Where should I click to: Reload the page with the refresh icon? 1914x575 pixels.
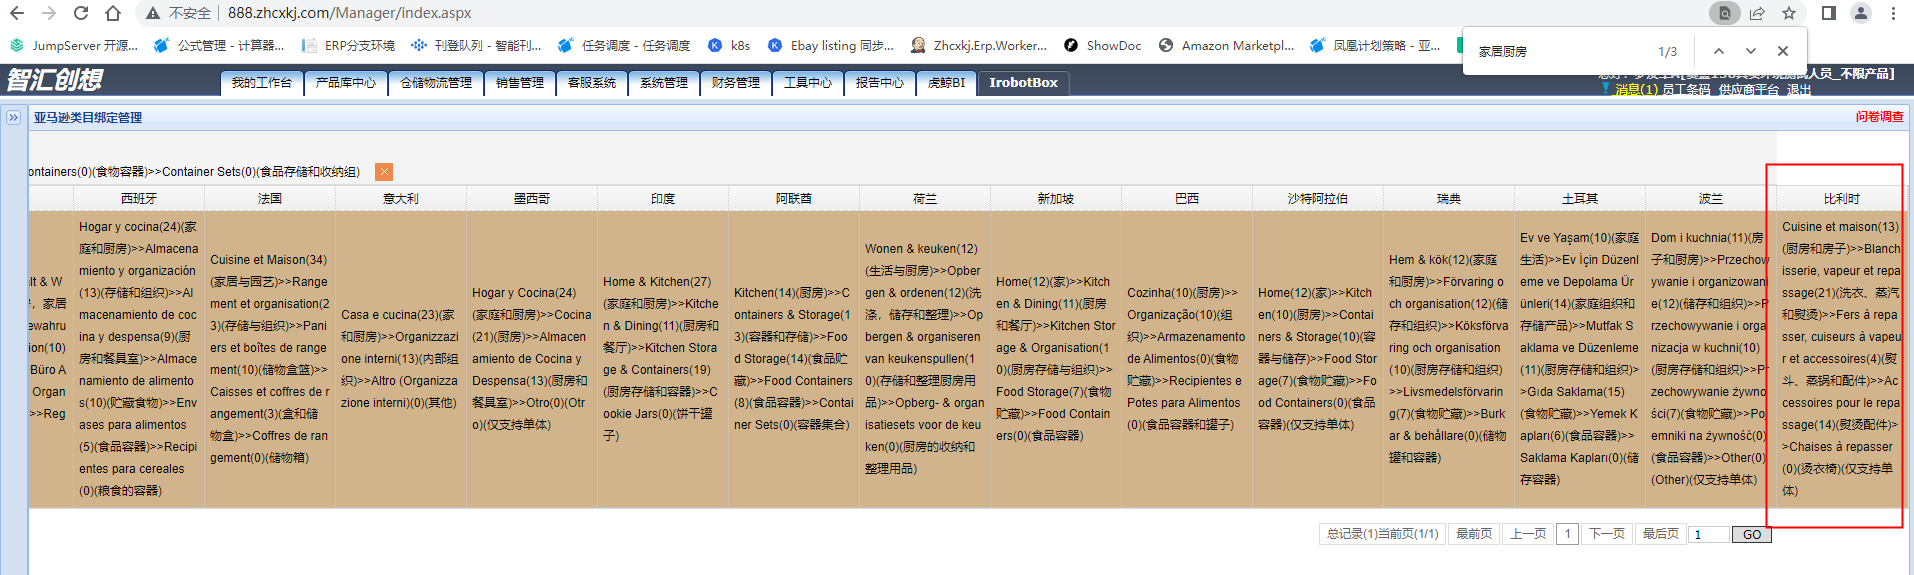[x=81, y=13]
